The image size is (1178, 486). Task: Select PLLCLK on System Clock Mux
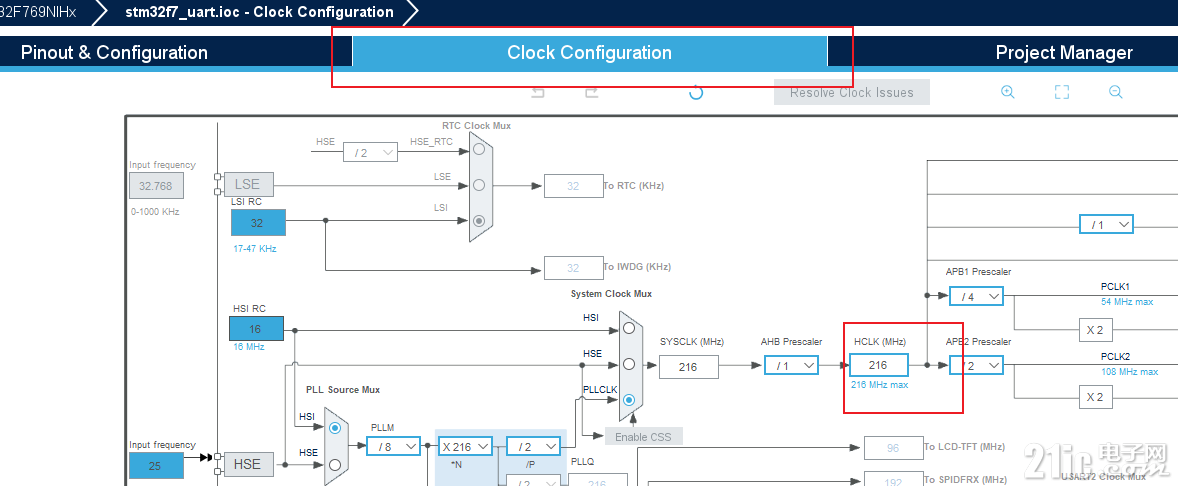click(629, 400)
